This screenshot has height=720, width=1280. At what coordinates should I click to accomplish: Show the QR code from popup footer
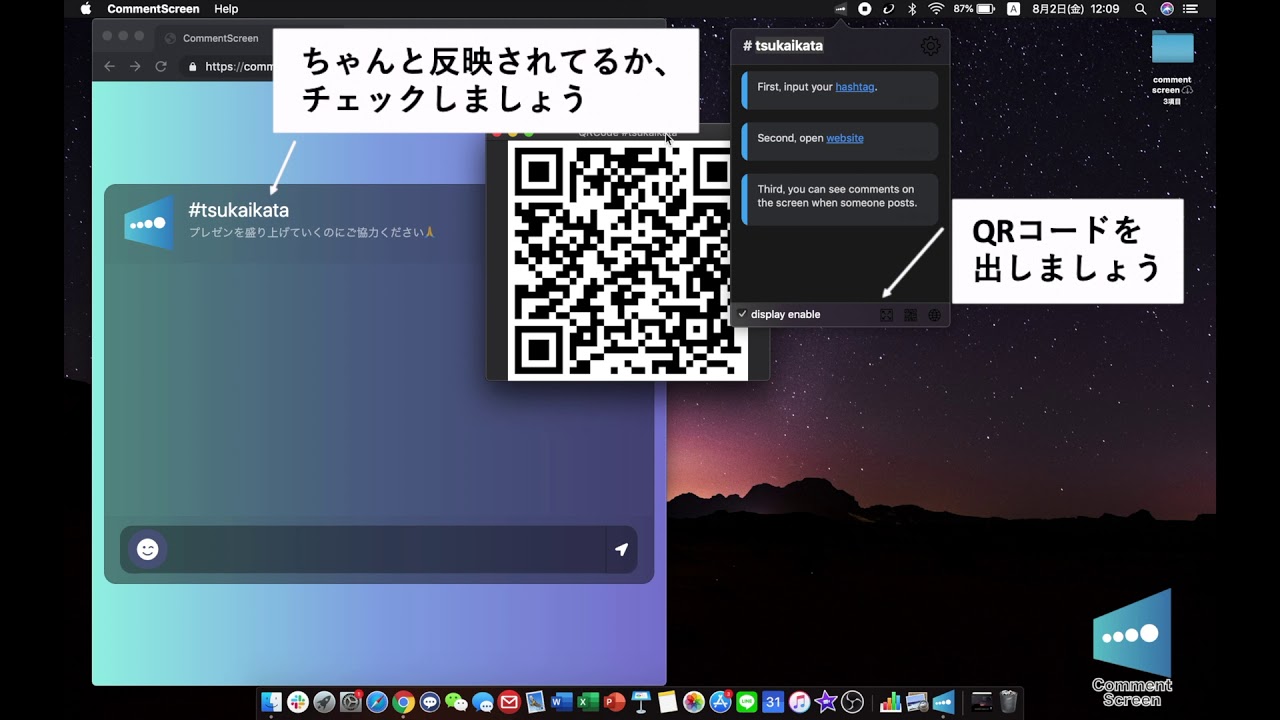[910, 315]
